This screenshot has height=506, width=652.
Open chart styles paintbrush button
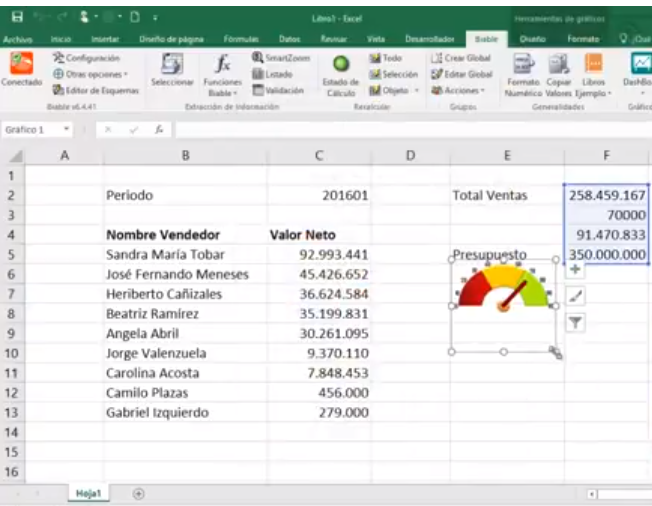(576, 296)
